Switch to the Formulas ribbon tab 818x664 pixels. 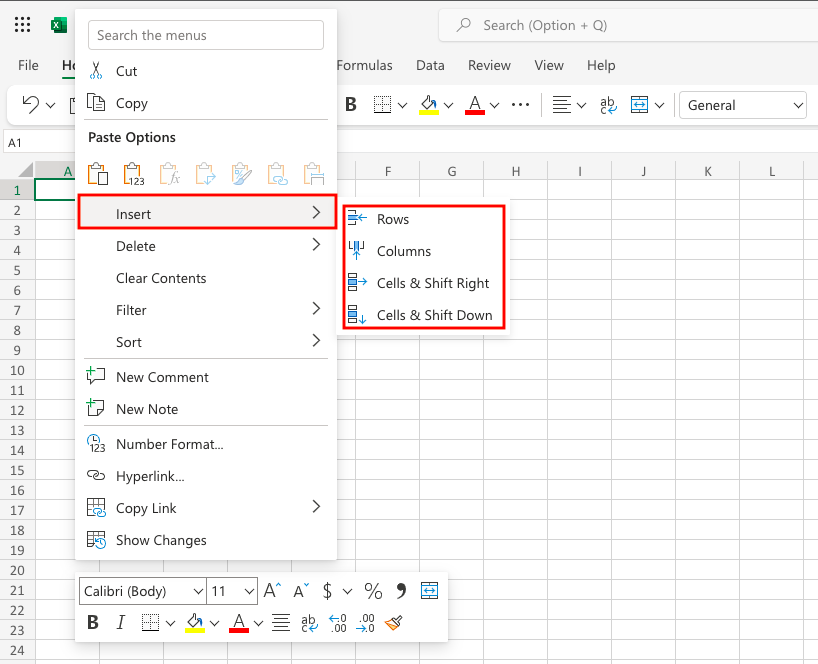[364, 65]
